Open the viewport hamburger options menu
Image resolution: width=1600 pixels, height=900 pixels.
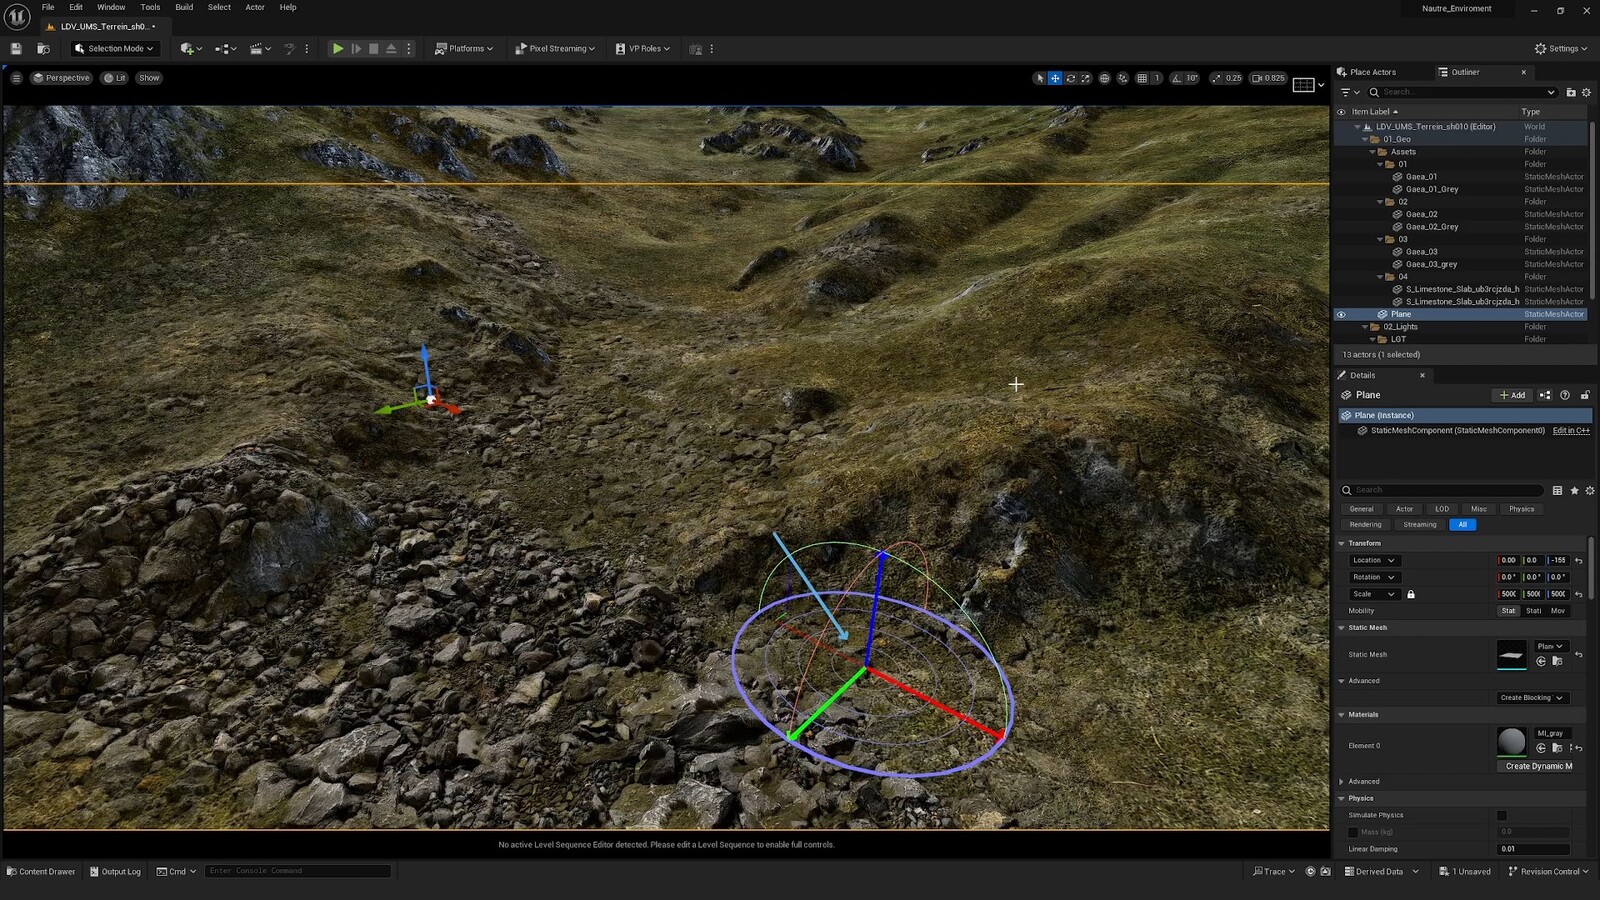(x=16, y=78)
